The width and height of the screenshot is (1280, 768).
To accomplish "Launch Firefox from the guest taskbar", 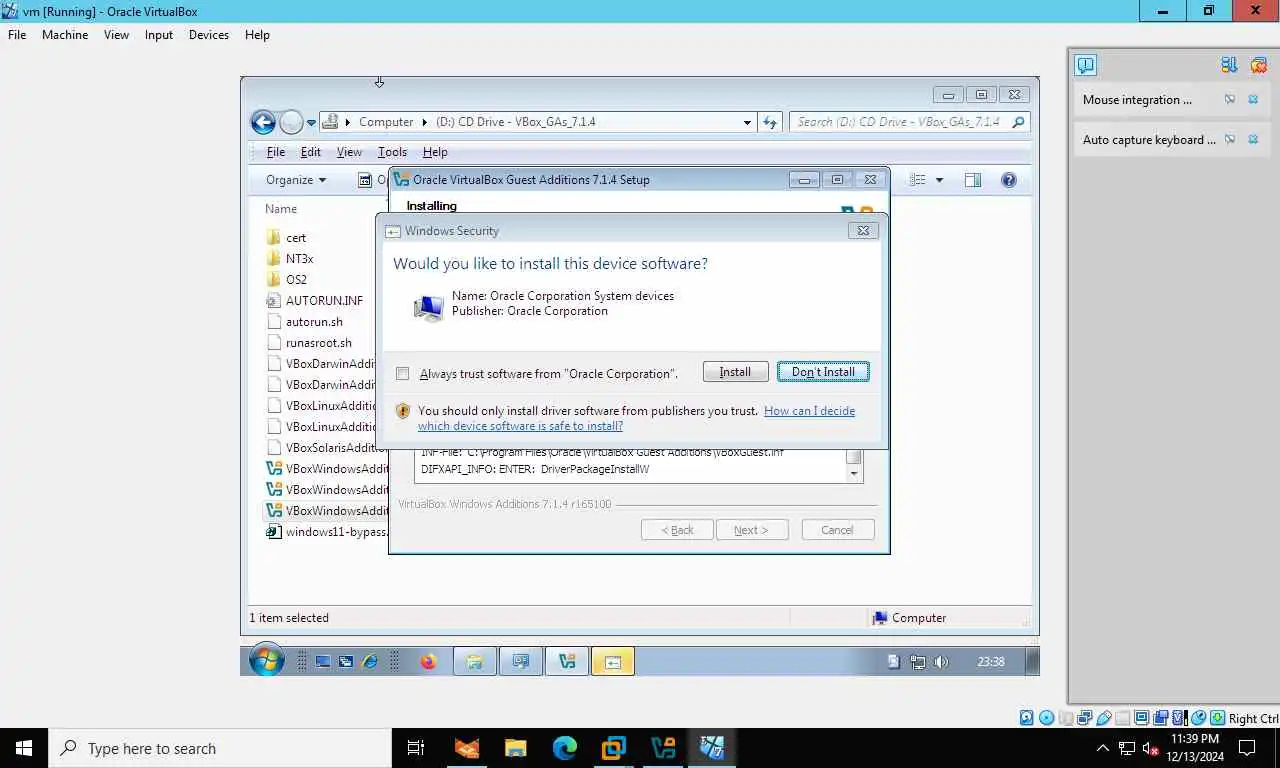I will [x=428, y=661].
